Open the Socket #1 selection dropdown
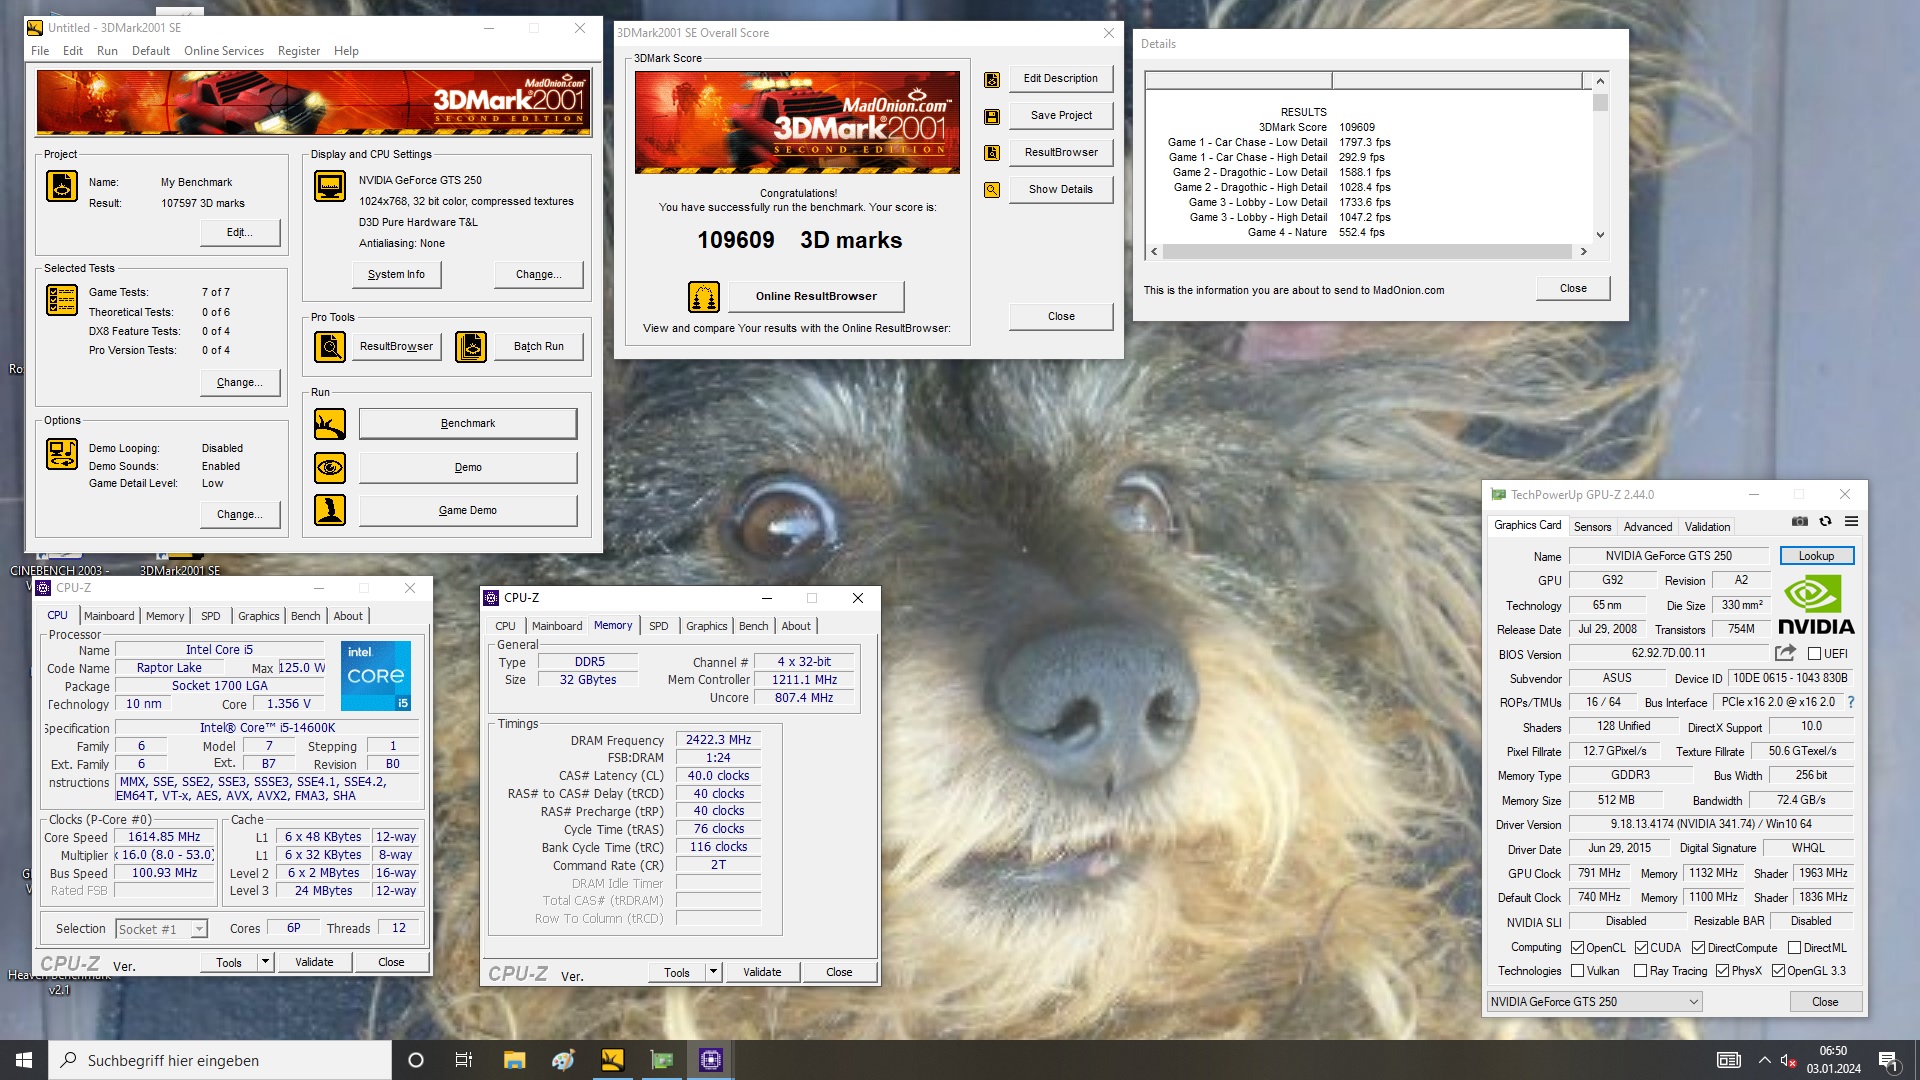Screen dimensions: 1920x1080 [161, 929]
